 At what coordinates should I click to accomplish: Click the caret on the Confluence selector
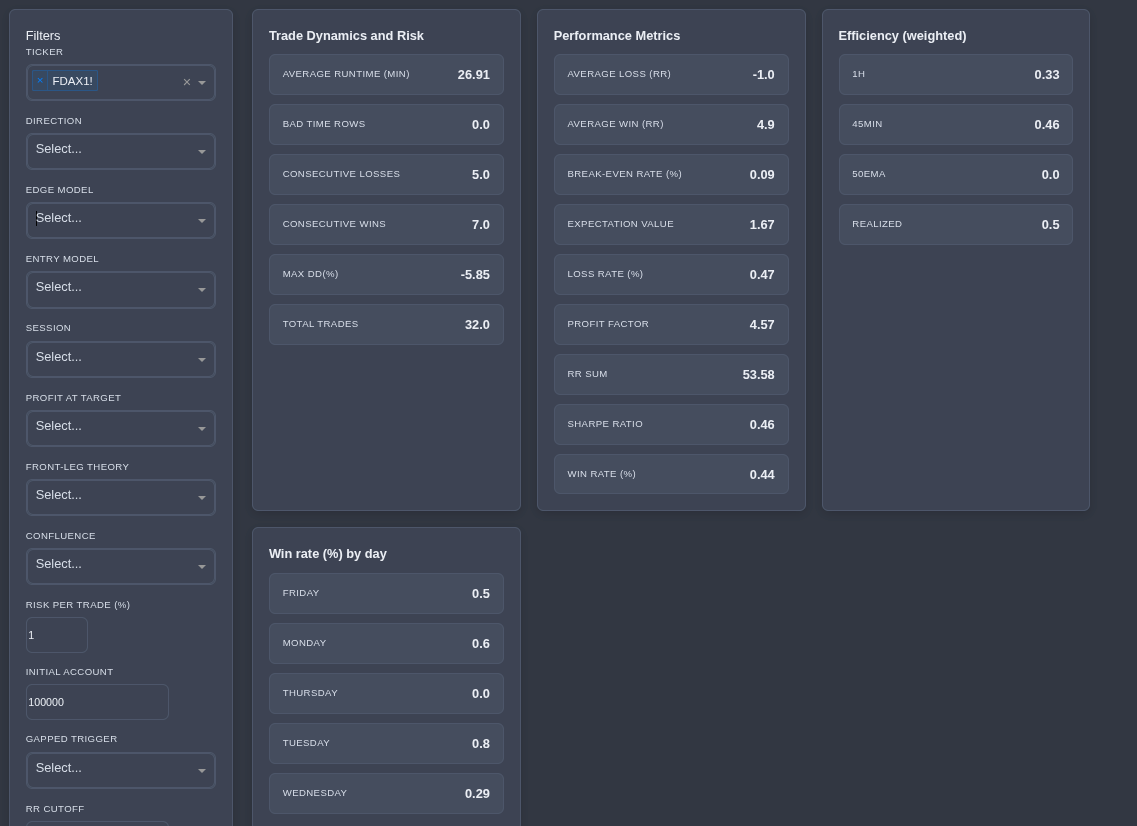click(x=202, y=566)
